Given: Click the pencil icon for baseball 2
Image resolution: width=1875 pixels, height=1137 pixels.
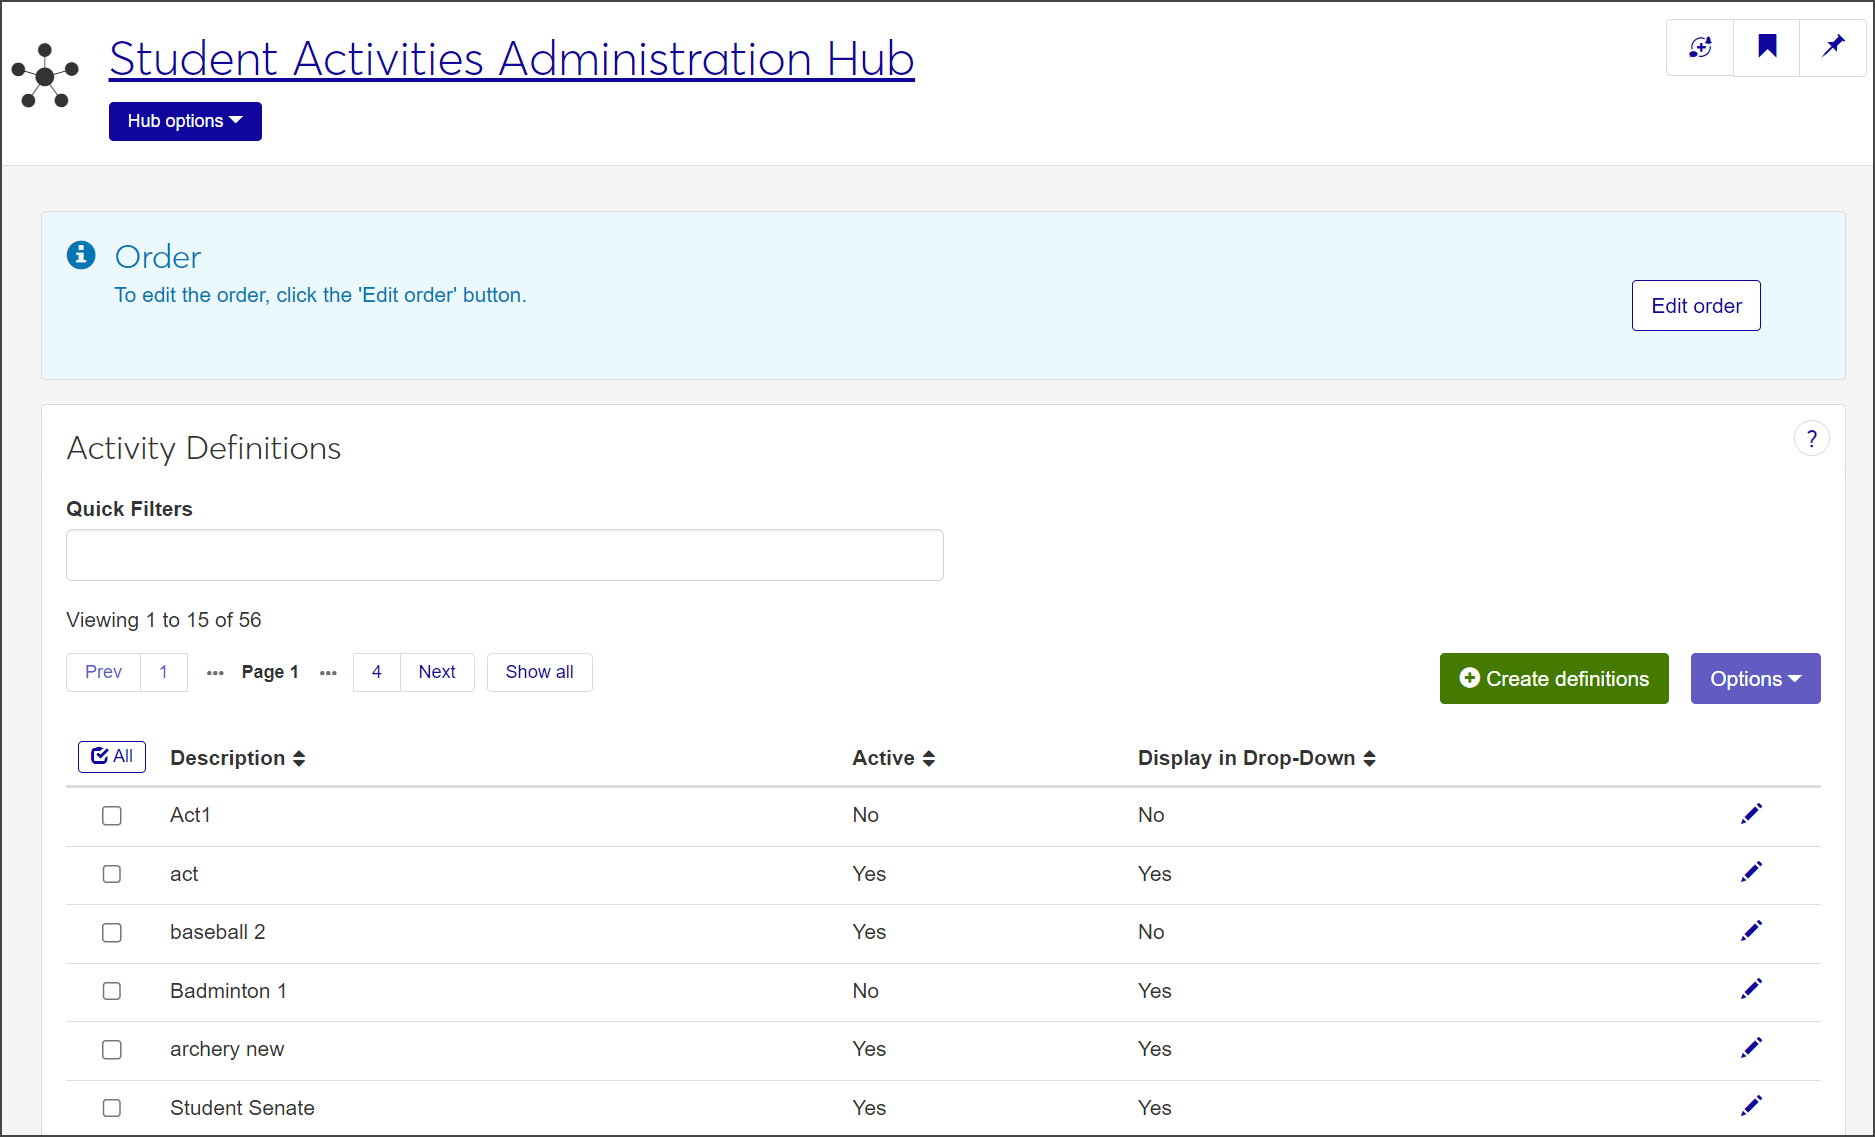Looking at the screenshot, I should (1750, 931).
